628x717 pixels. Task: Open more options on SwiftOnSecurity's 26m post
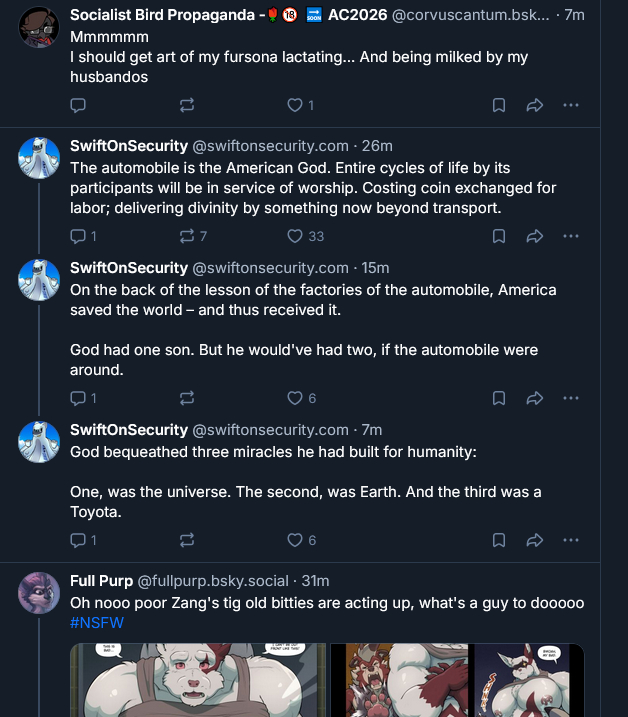[x=571, y=236]
